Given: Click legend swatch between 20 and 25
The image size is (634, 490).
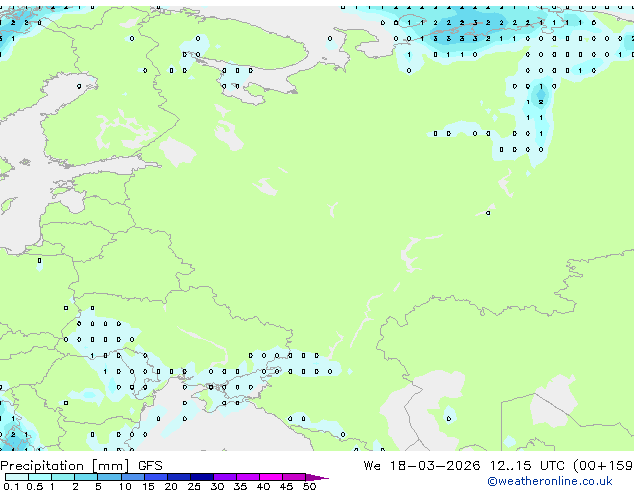Looking at the screenshot, I should 178,477.
